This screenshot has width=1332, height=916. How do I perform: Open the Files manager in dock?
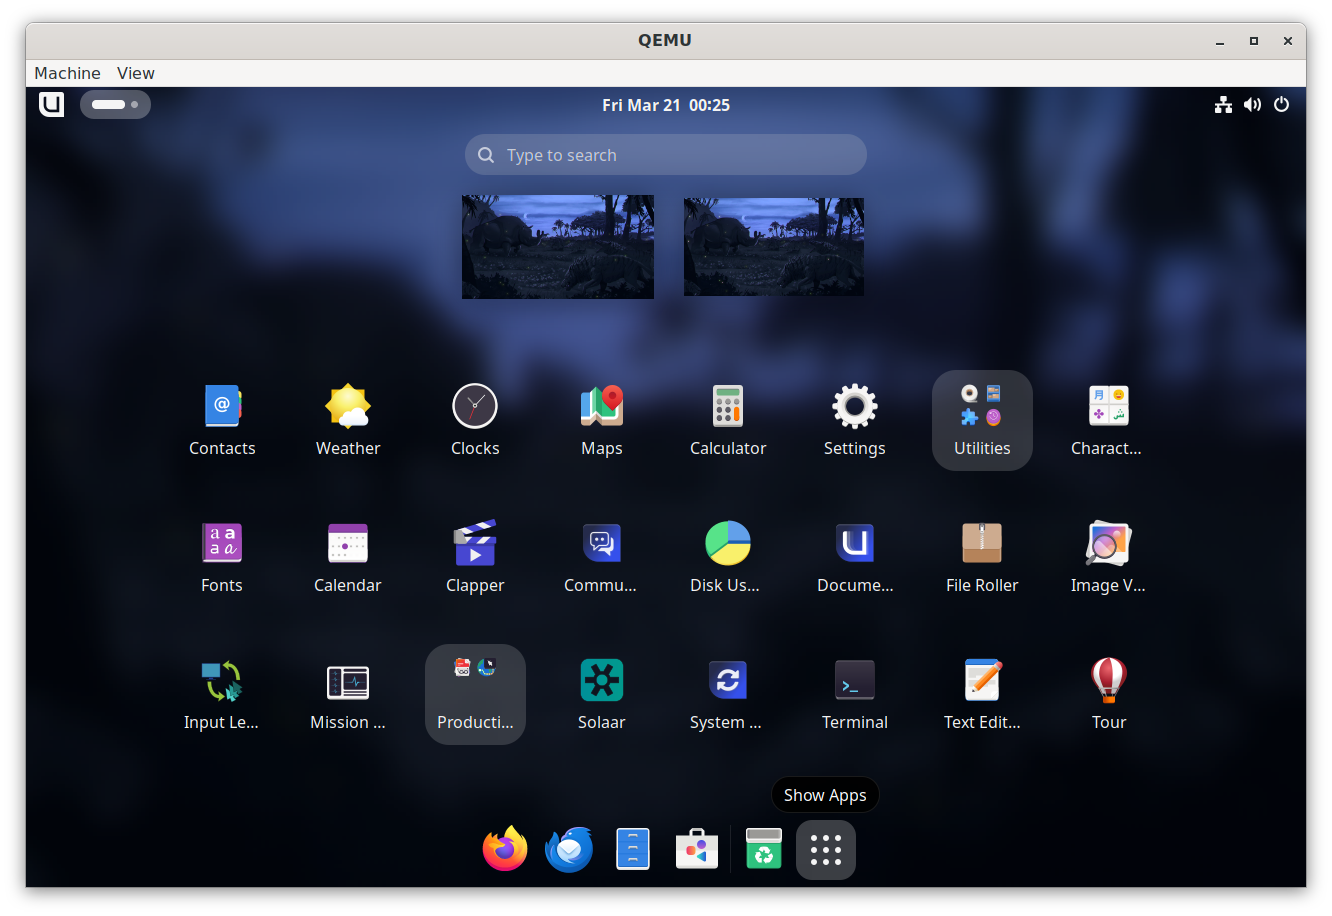click(633, 850)
